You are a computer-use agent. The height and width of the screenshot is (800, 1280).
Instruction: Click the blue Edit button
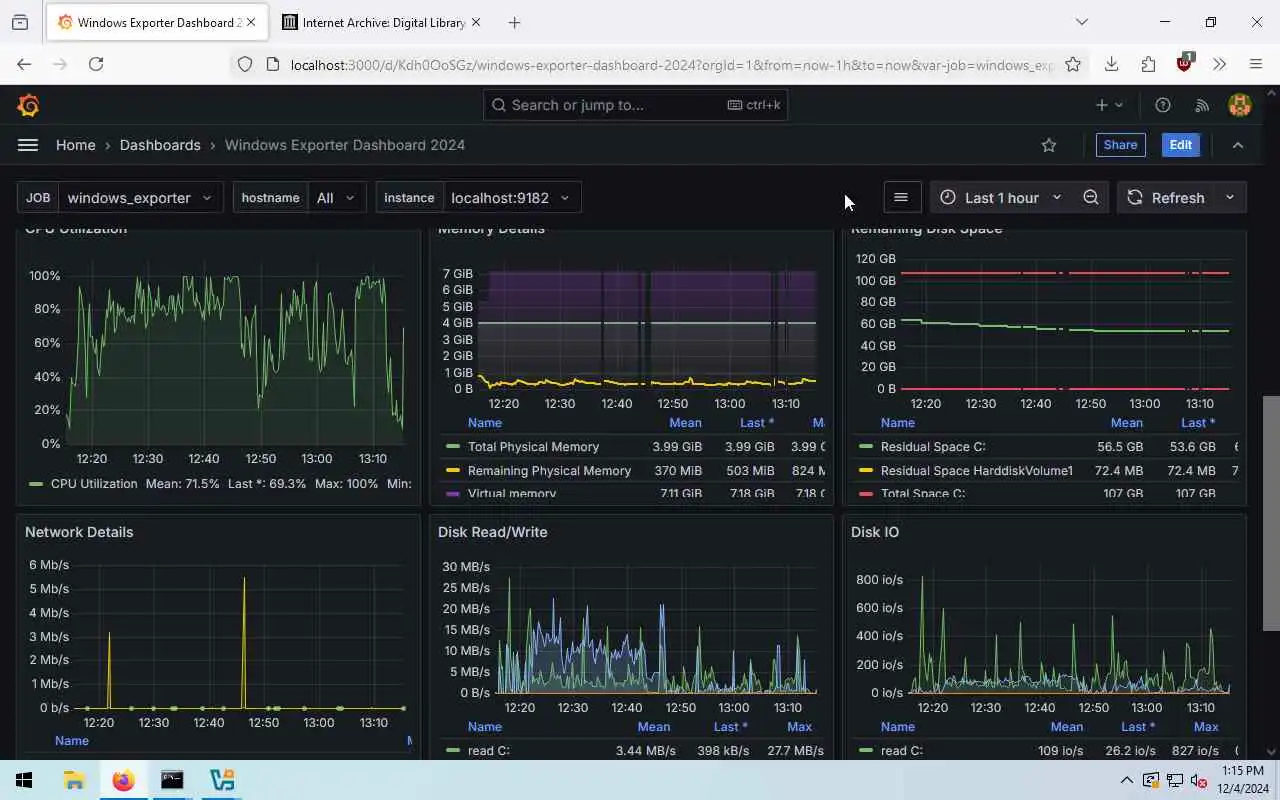(1180, 145)
